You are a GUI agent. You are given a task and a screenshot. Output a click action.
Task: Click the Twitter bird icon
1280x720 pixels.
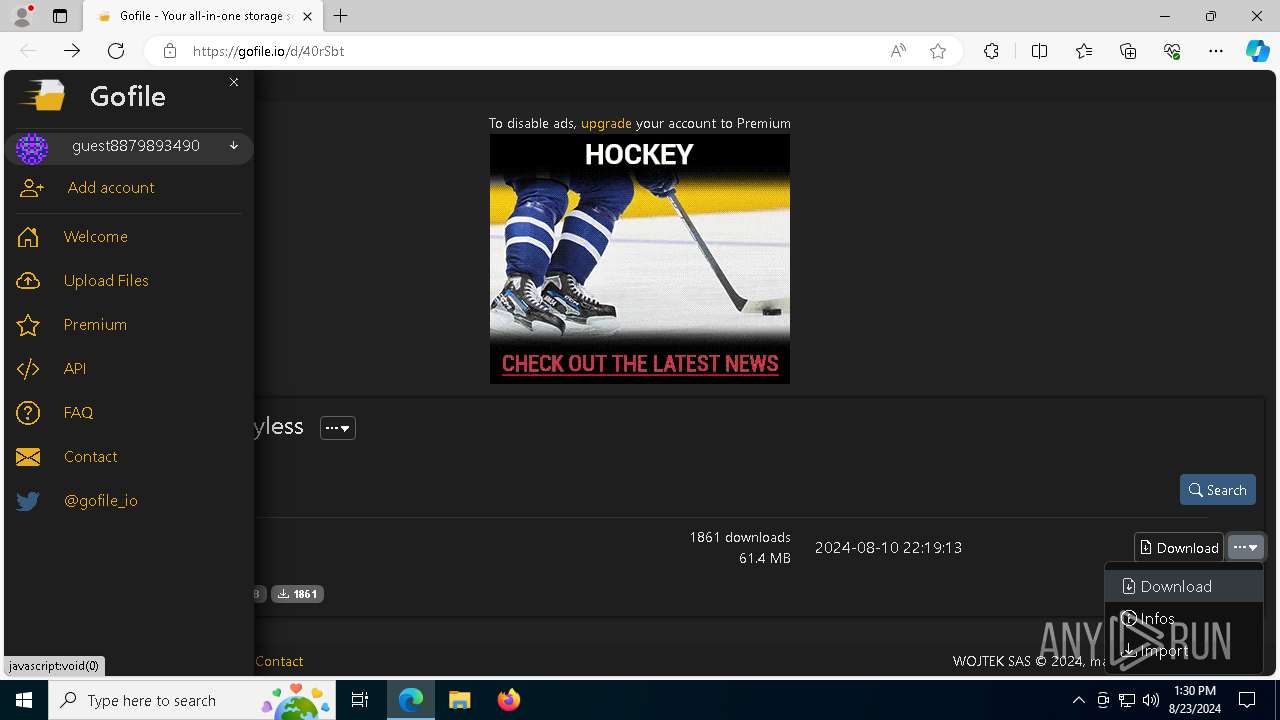pos(28,501)
